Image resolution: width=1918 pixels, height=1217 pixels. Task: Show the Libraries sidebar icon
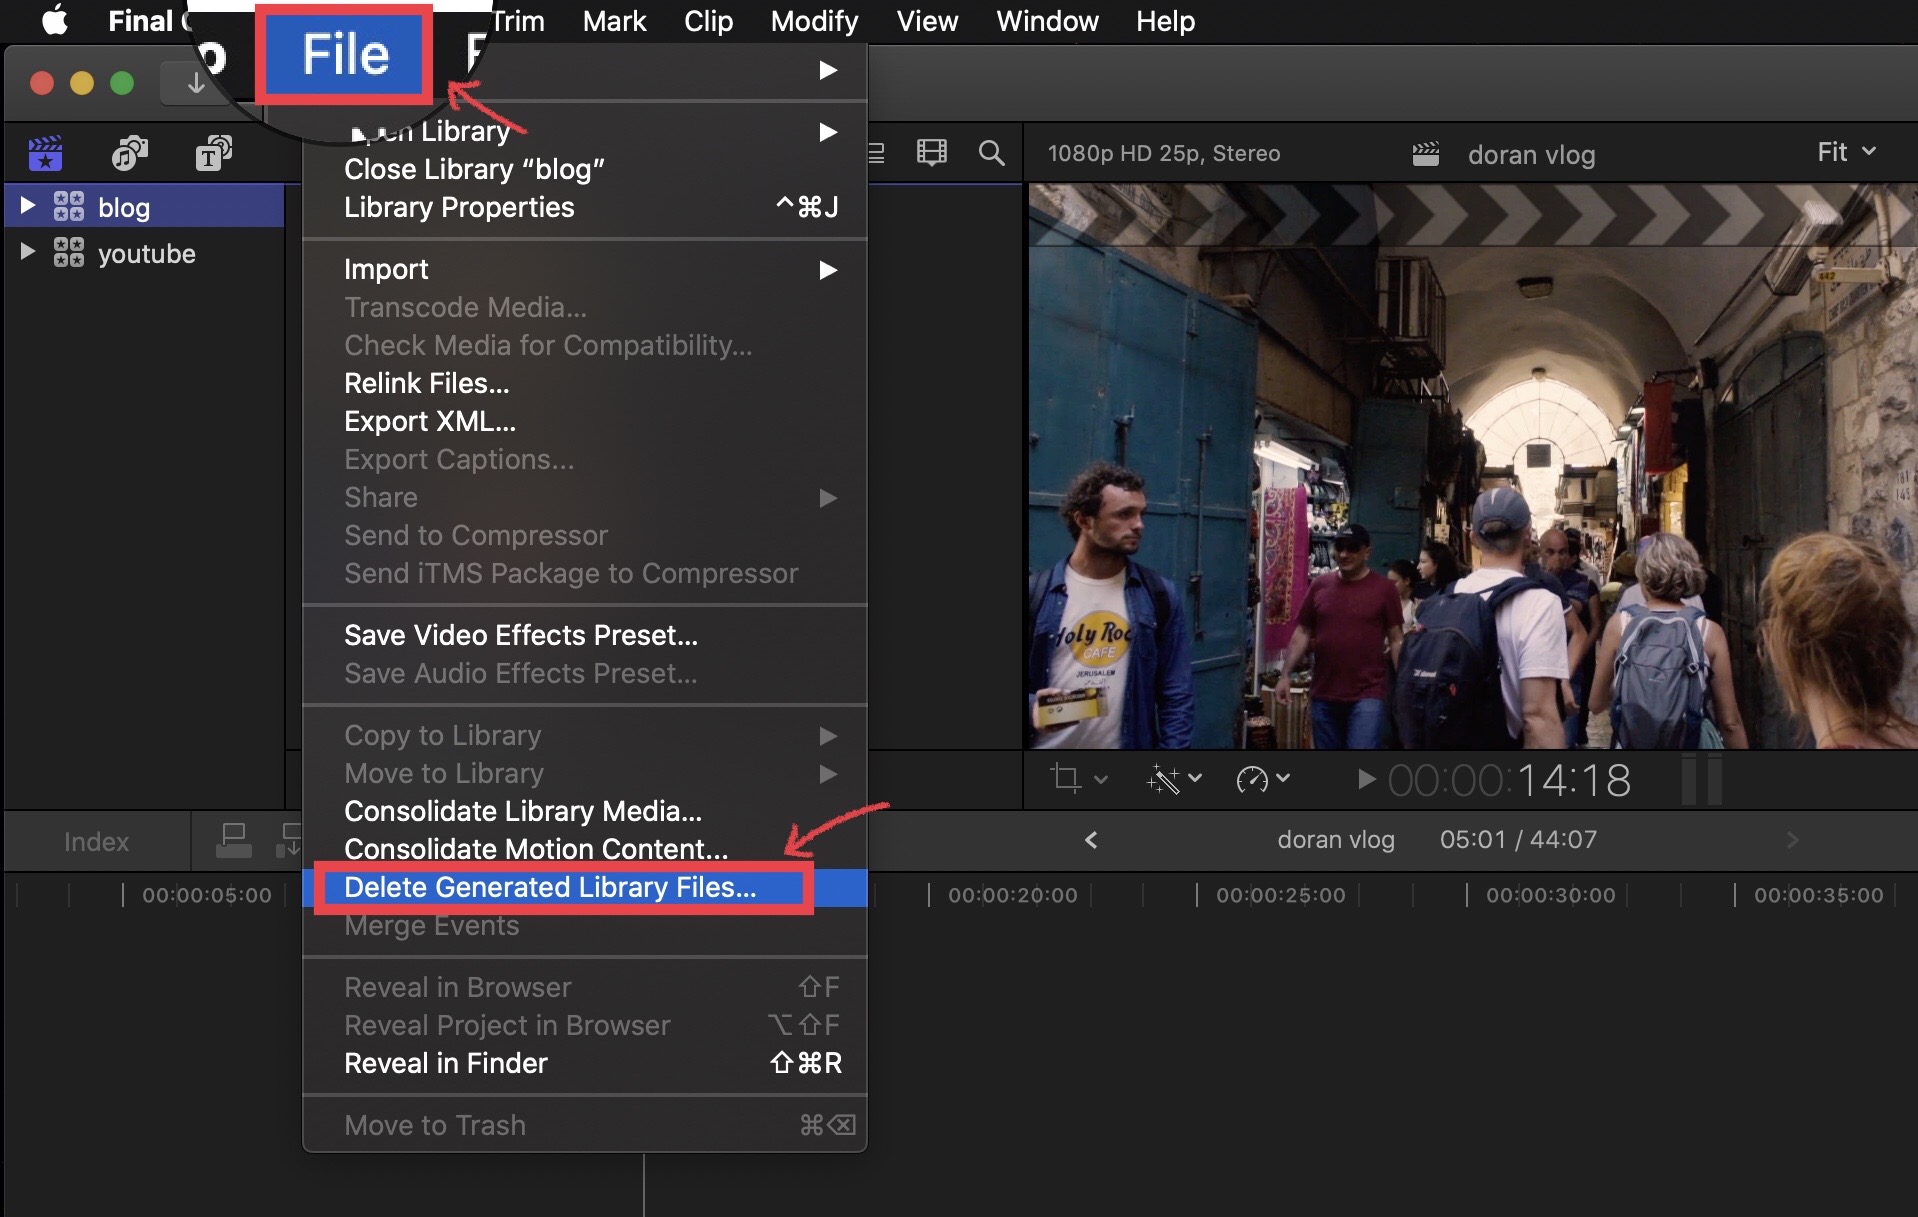(45, 153)
